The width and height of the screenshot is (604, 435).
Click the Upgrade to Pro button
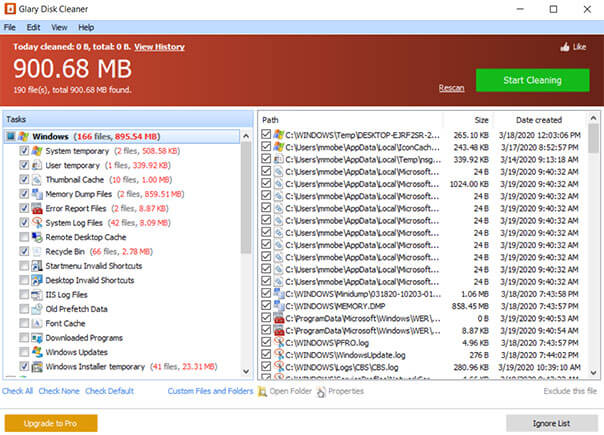point(51,423)
